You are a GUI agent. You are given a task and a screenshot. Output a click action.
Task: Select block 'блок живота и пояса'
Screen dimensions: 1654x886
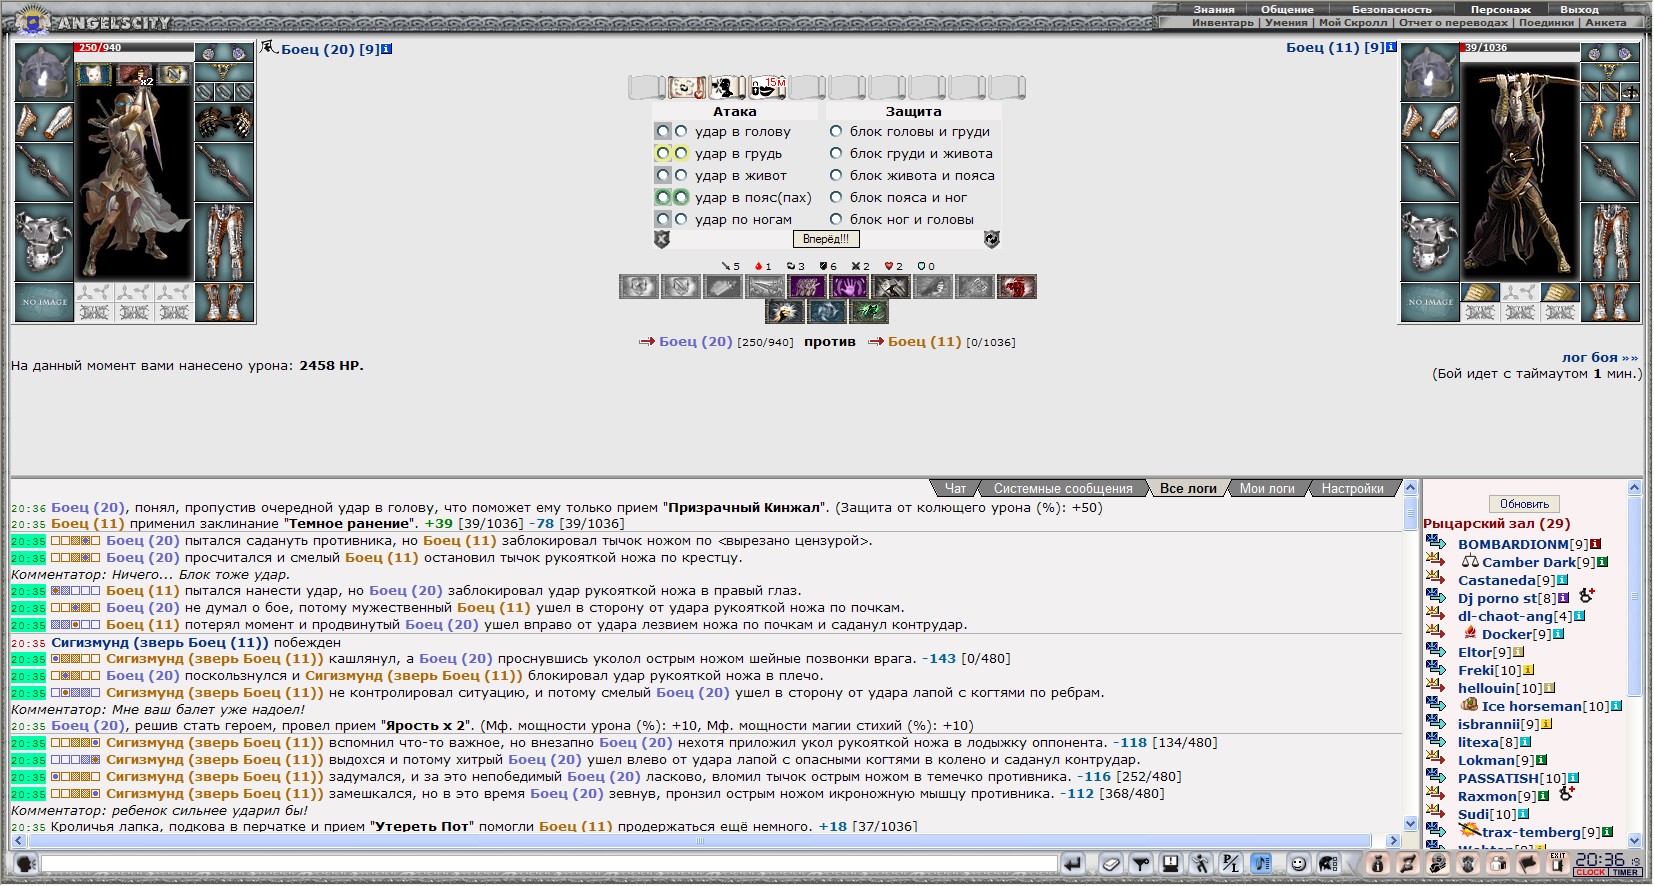coord(836,175)
